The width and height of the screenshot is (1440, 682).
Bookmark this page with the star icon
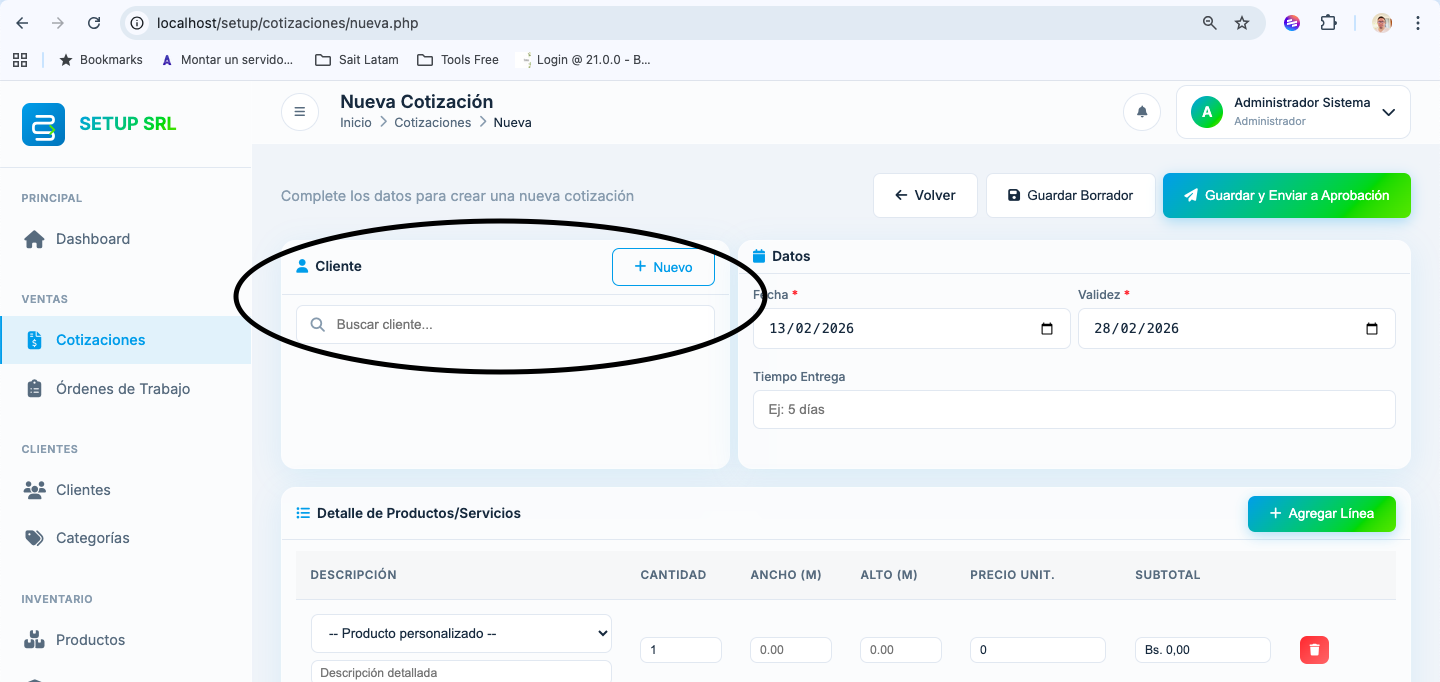(x=1242, y=23)
